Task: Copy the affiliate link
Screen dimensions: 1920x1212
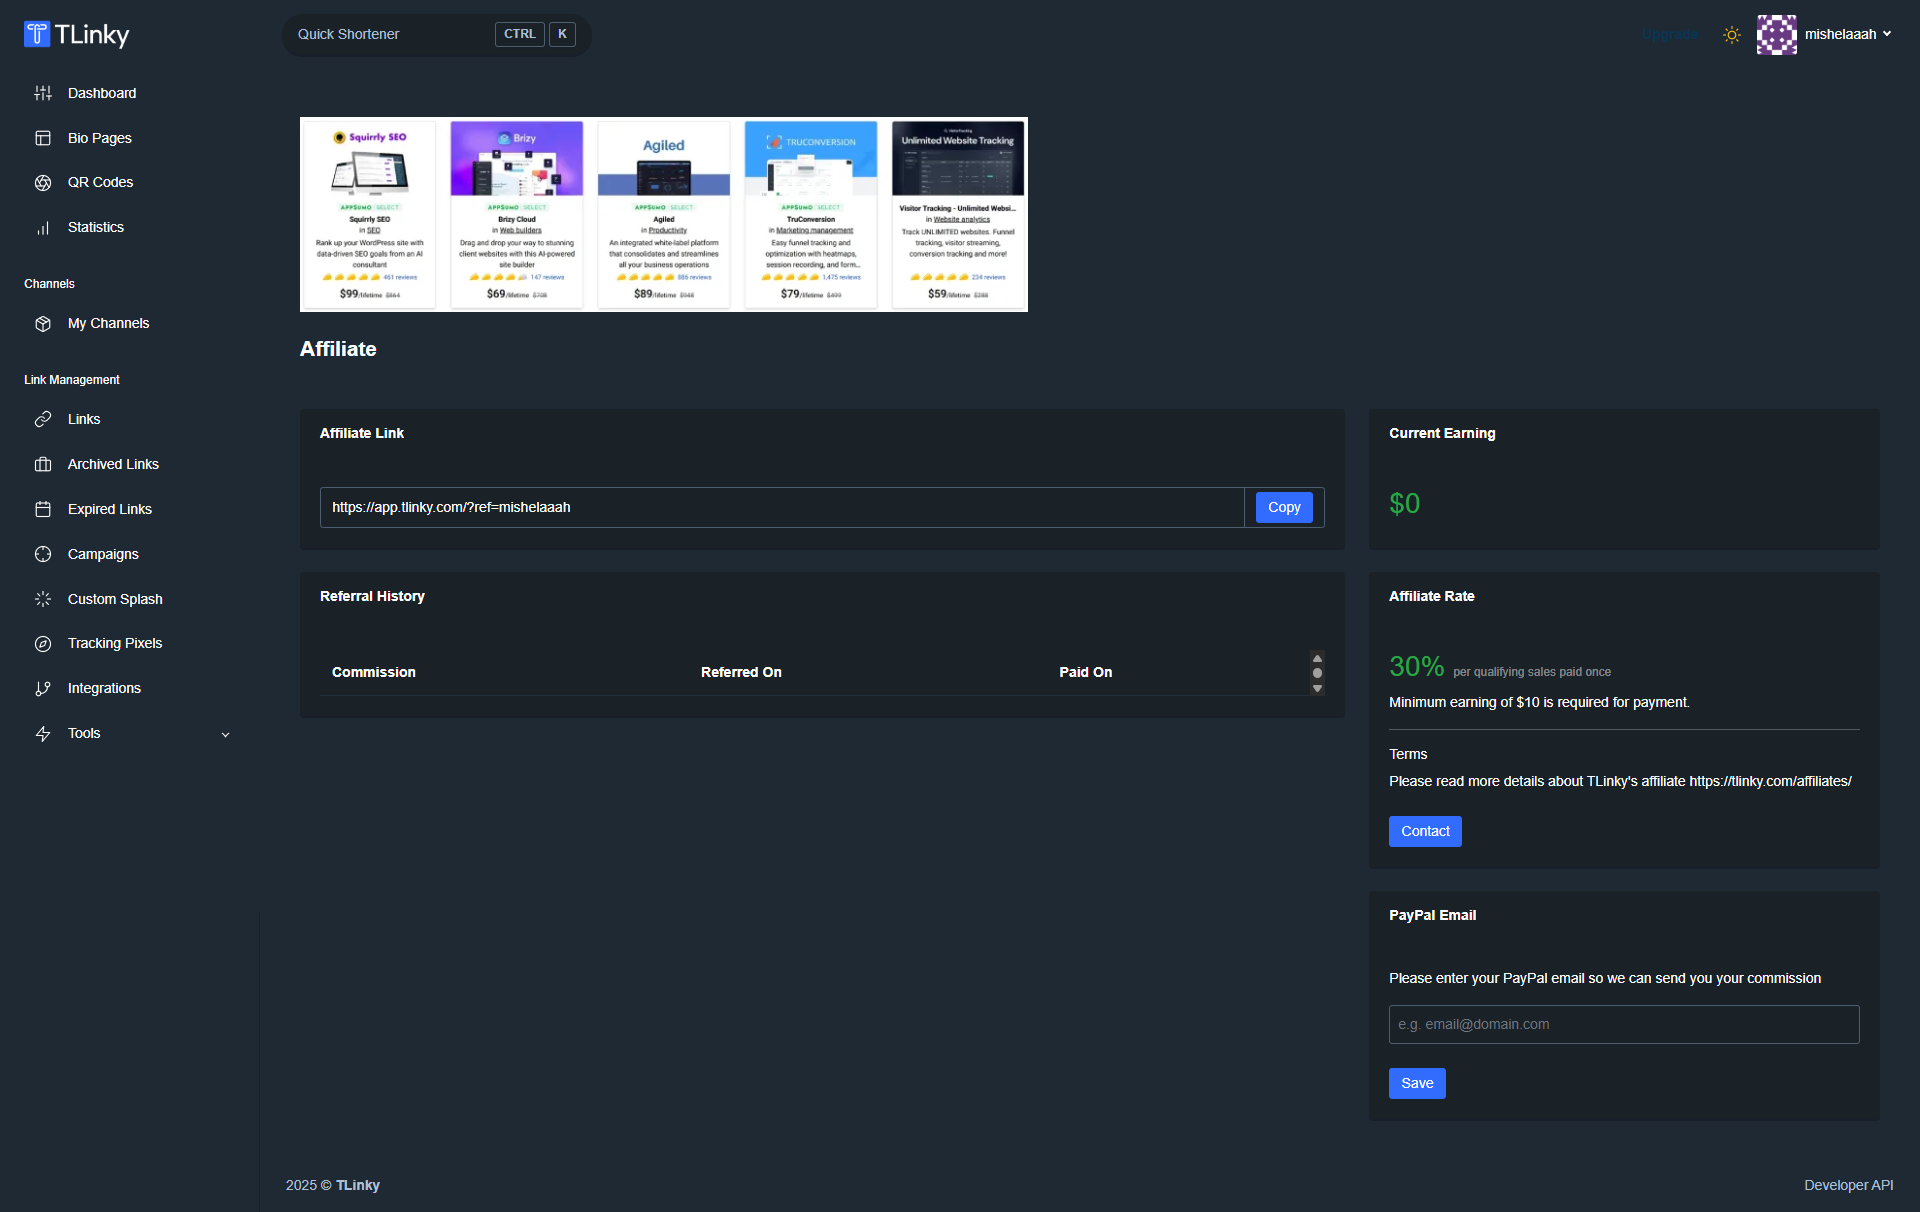Action: 1283,508
